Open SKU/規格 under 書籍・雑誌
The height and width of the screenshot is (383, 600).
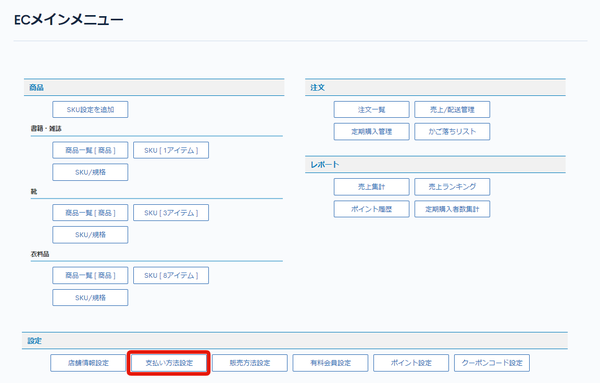pyautogui.click(x=90, y=172)
